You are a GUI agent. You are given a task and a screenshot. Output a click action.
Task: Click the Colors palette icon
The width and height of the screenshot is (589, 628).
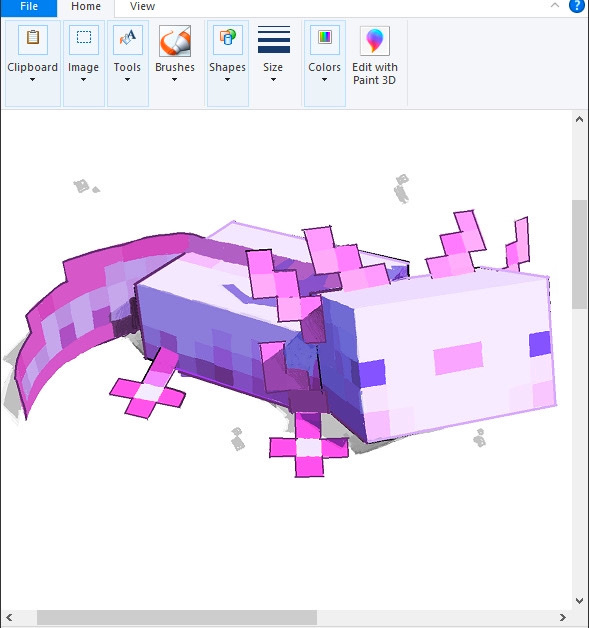click(325, 39)
